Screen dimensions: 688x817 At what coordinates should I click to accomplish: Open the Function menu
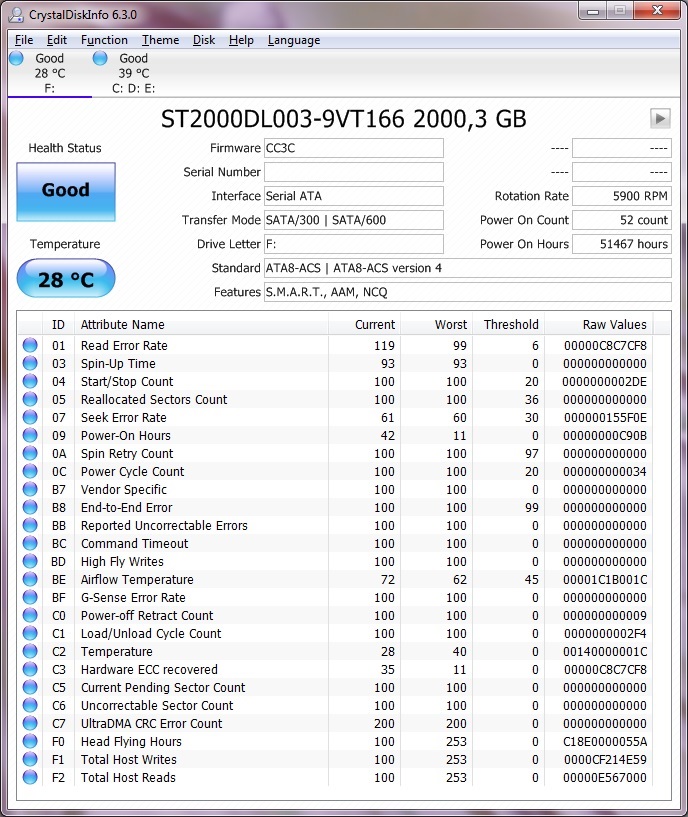(x=104, y=40)
